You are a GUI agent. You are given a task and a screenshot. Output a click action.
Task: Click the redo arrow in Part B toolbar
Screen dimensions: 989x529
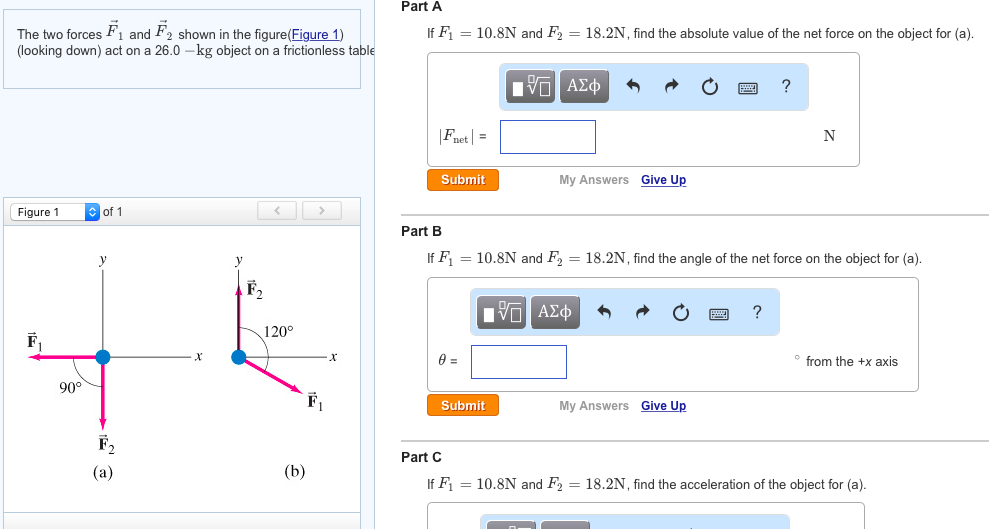click(643, 312)
